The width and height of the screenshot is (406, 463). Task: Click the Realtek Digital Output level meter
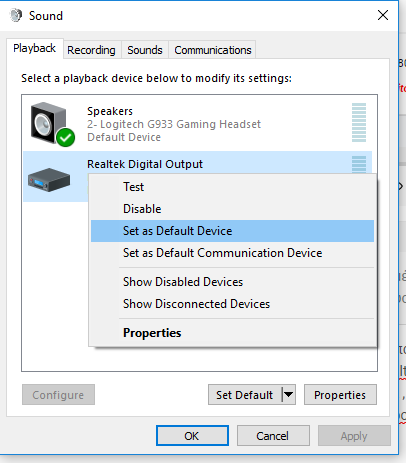coord(359,164)
